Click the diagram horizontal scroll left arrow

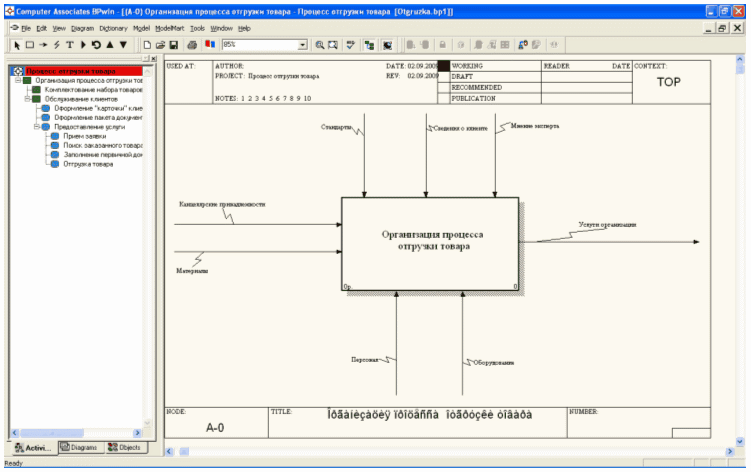pyautogui.click(x=169, y=451)
